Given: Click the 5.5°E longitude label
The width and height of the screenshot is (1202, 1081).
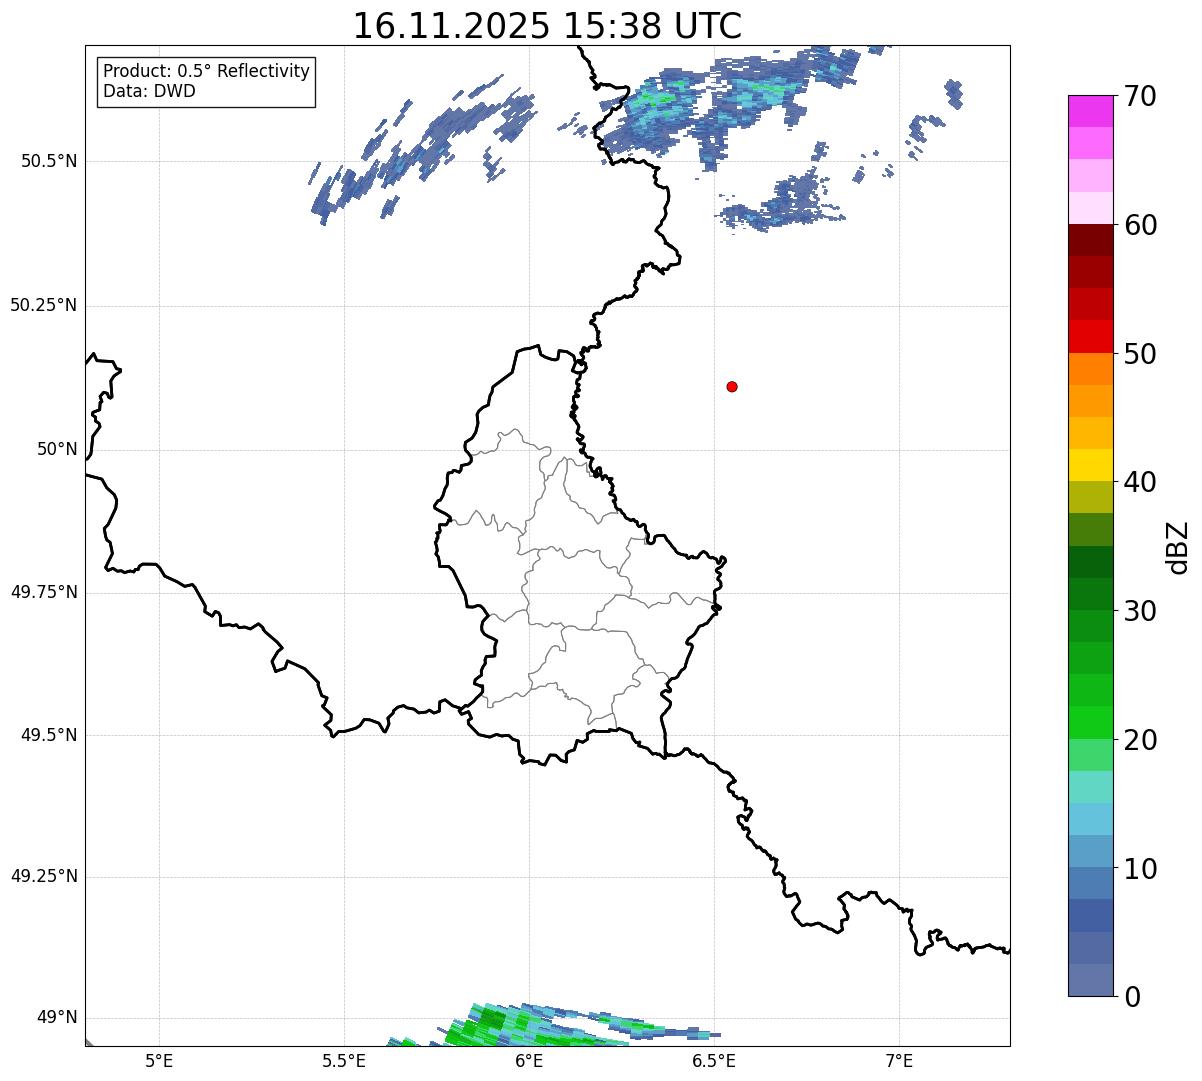Looking at the screenshot, I should pyautogui.click(x=344, y=1060).
